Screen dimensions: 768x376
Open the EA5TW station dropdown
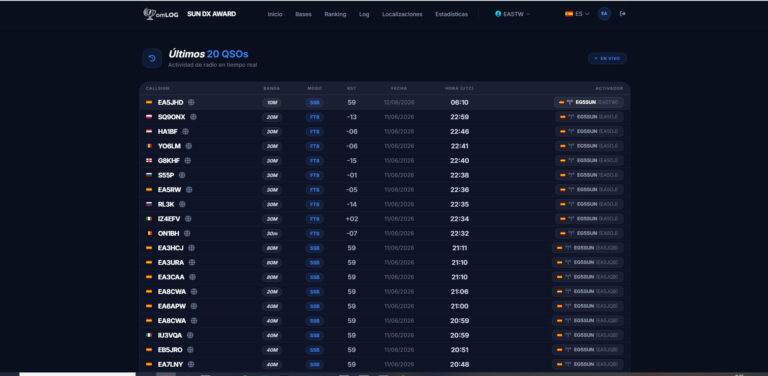coord(512,14)
